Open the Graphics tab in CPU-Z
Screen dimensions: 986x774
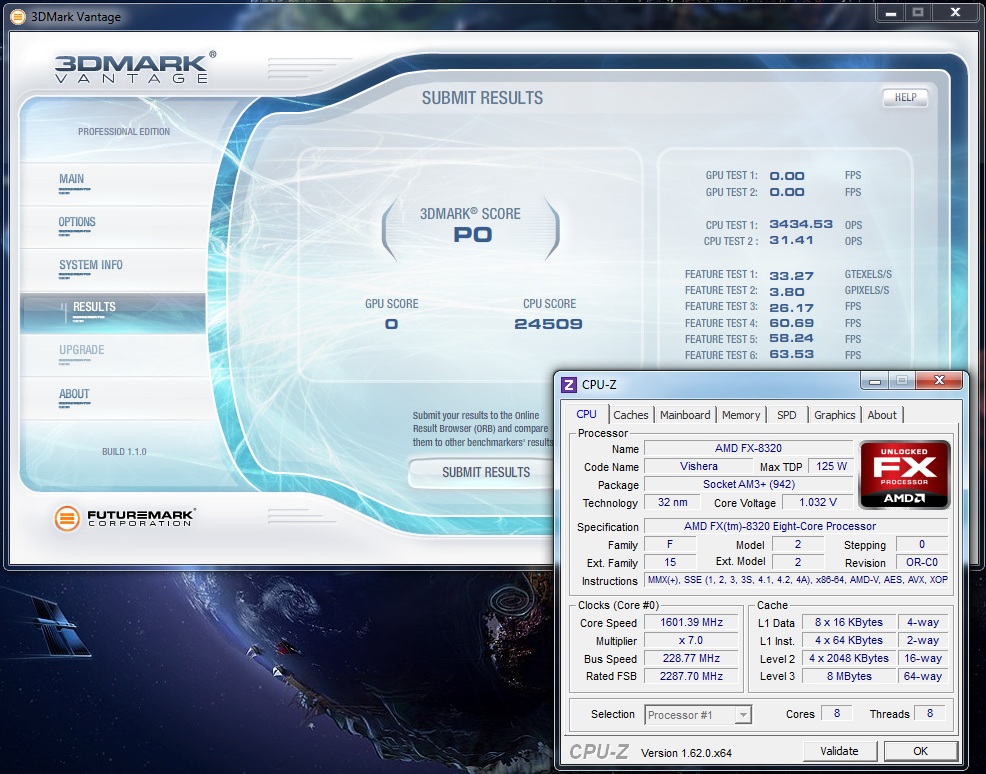click(834, 415)
